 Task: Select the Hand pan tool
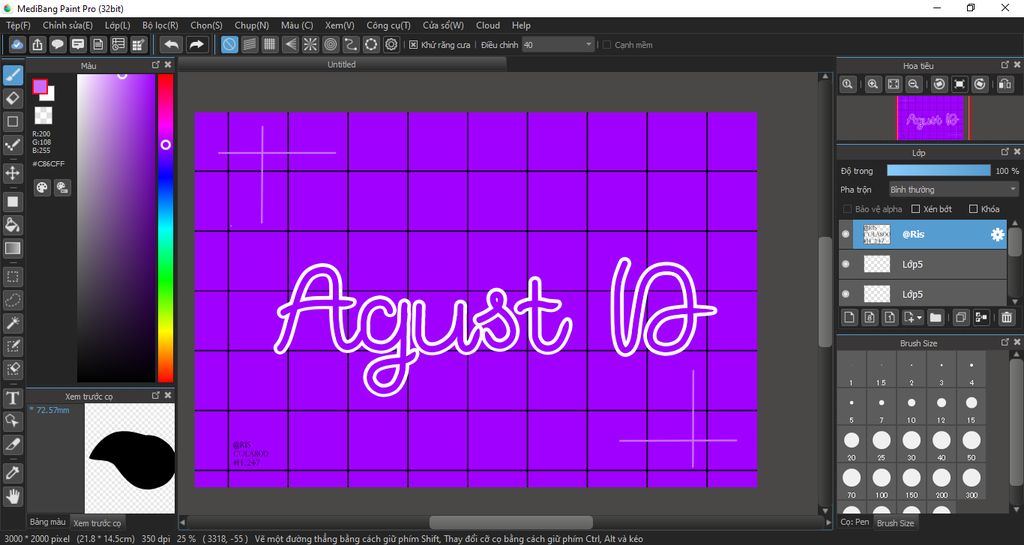pyautogui.click(x=12, y=496)
